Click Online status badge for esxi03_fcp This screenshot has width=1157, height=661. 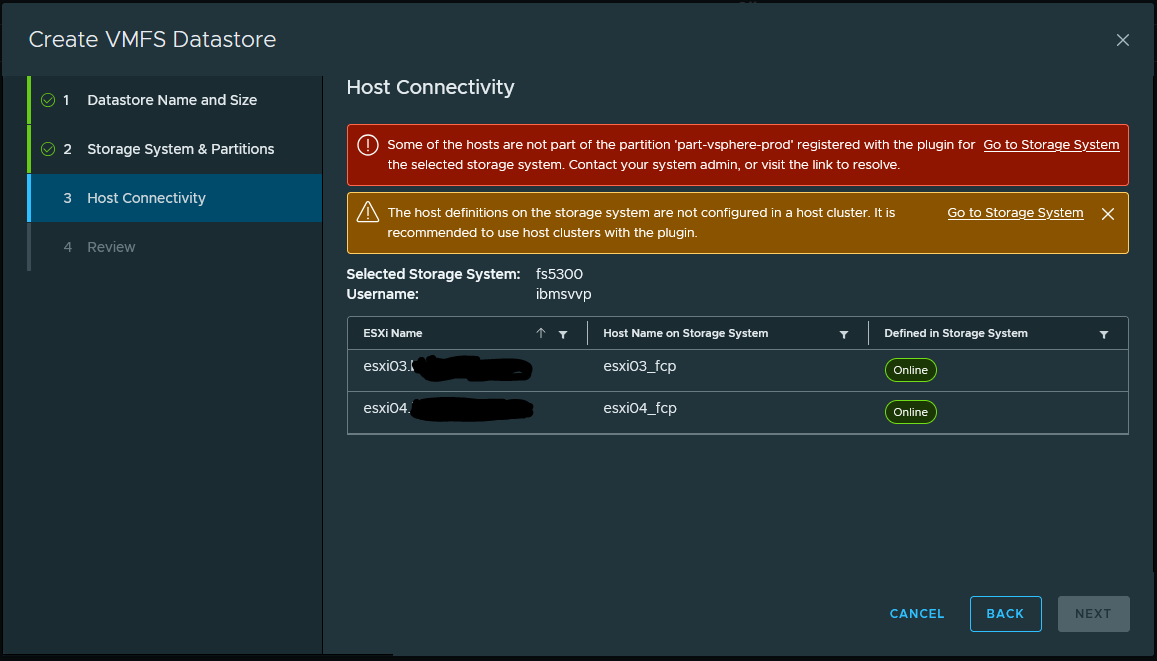click(x=910, y=370)
